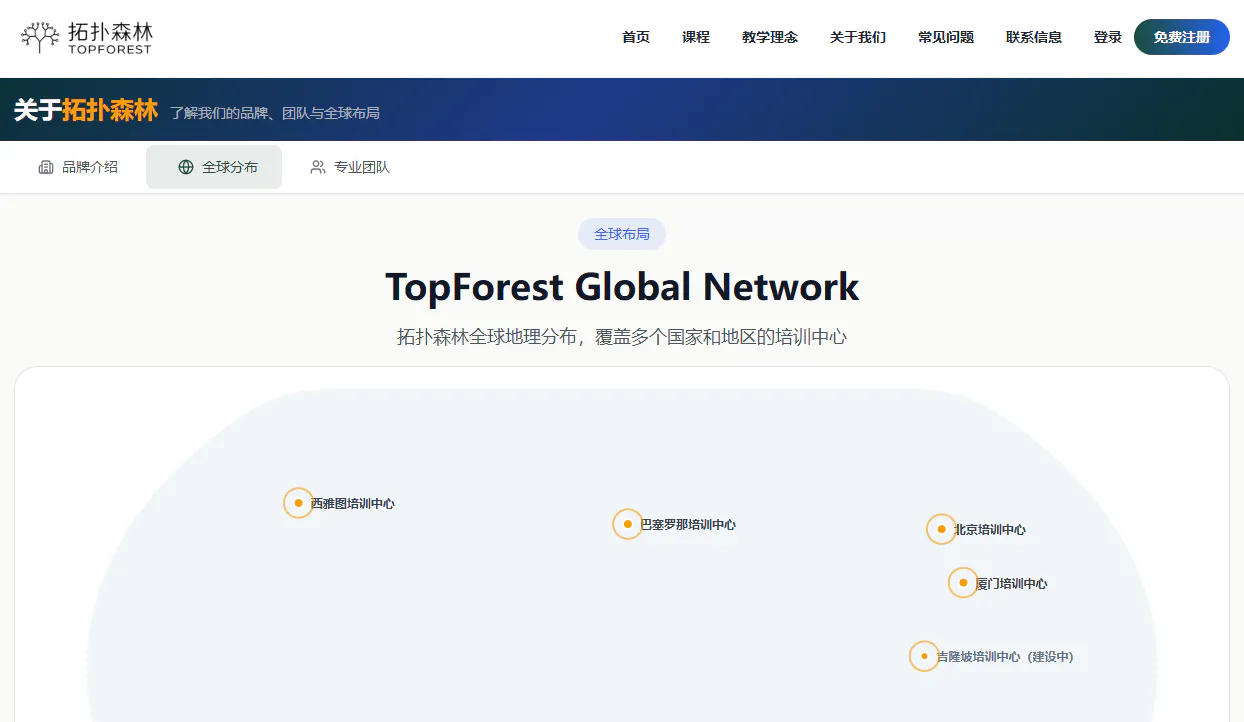
Task: Open 关于我们 in the top navigation
Action: 858,37
